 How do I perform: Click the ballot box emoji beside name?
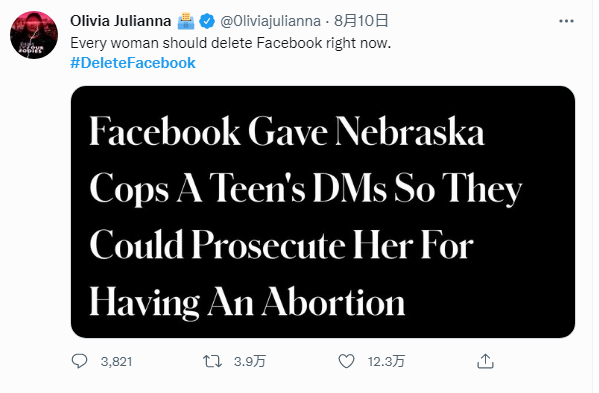tap(186, 21)
